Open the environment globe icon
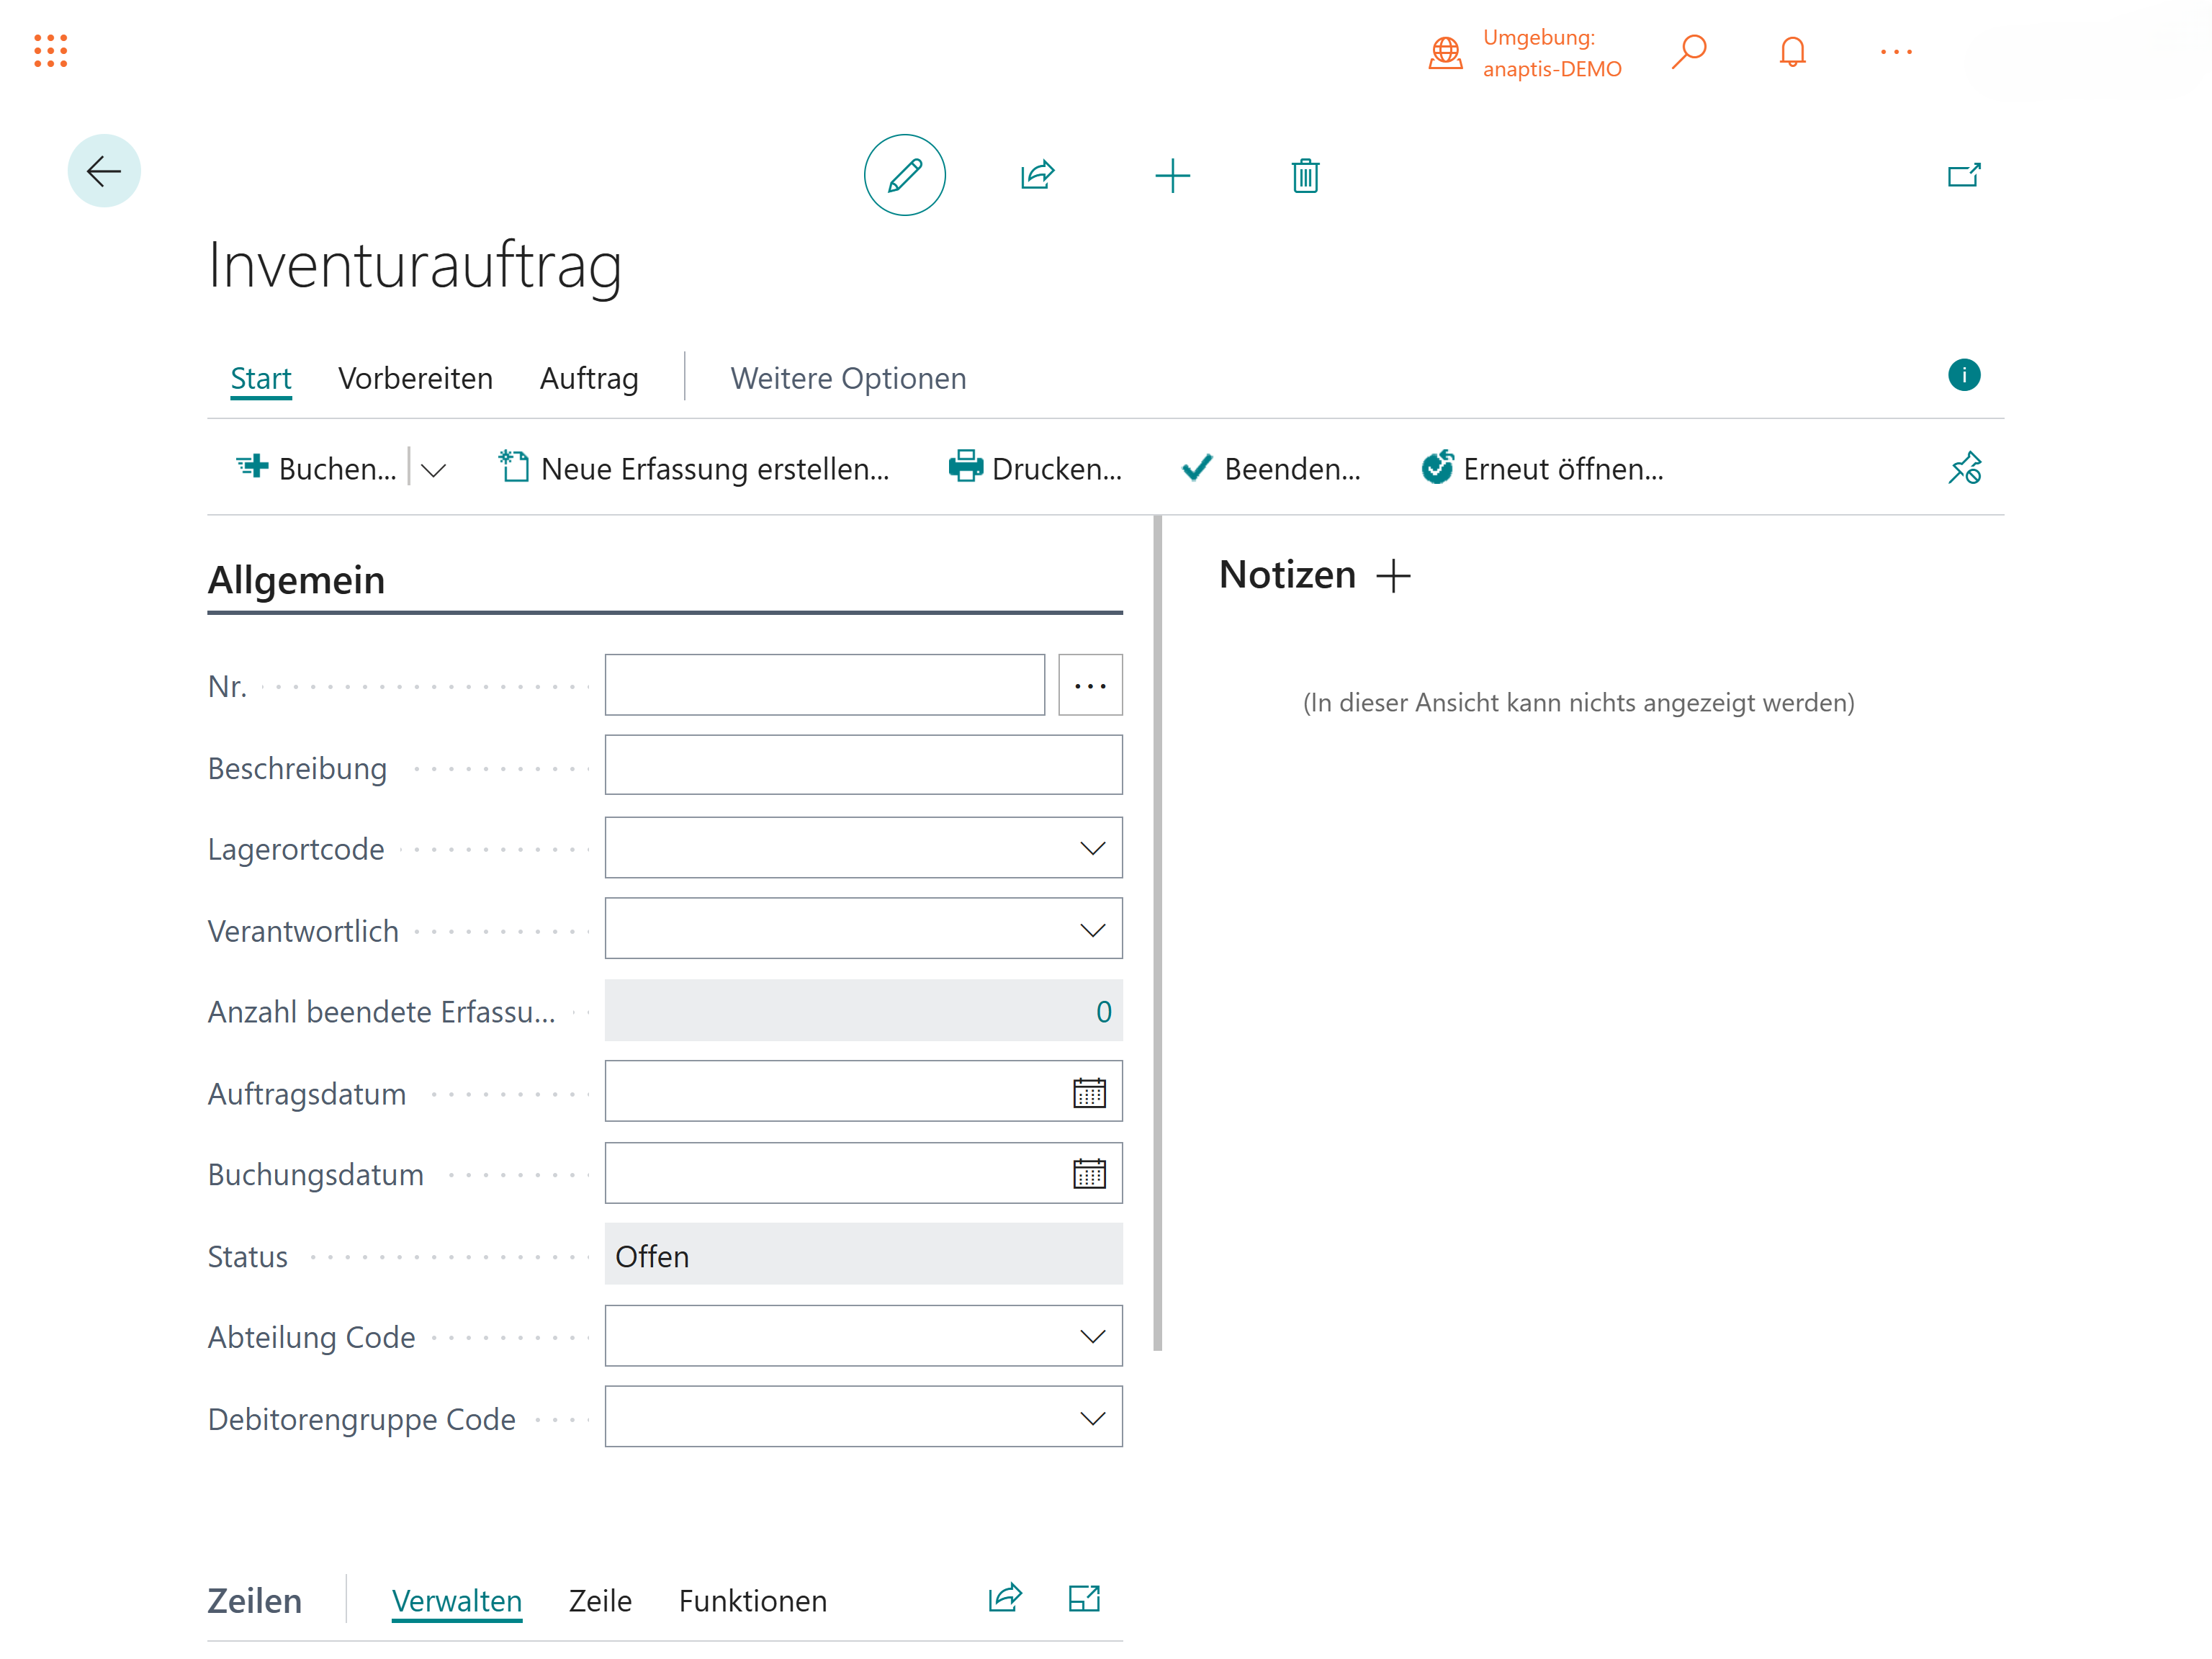 coord(1445,52)
